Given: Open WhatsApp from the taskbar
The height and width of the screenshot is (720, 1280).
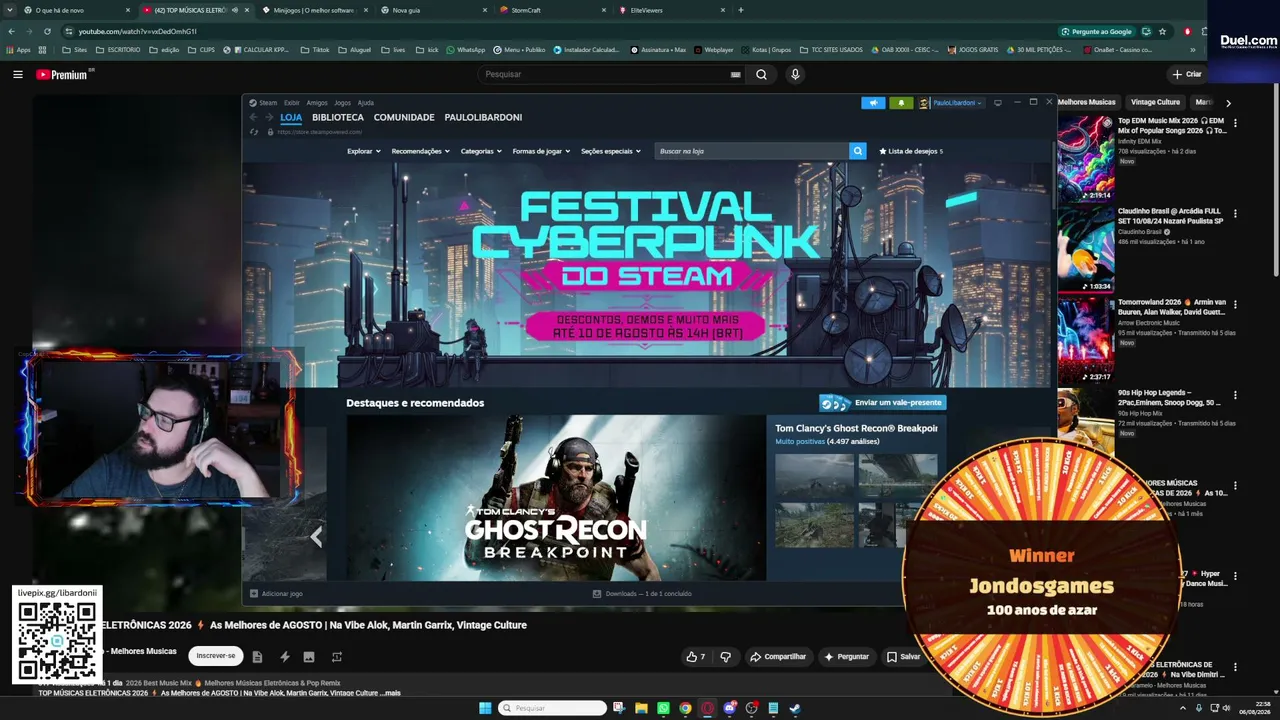Looking at the screenshot, I should pos(663,708).
